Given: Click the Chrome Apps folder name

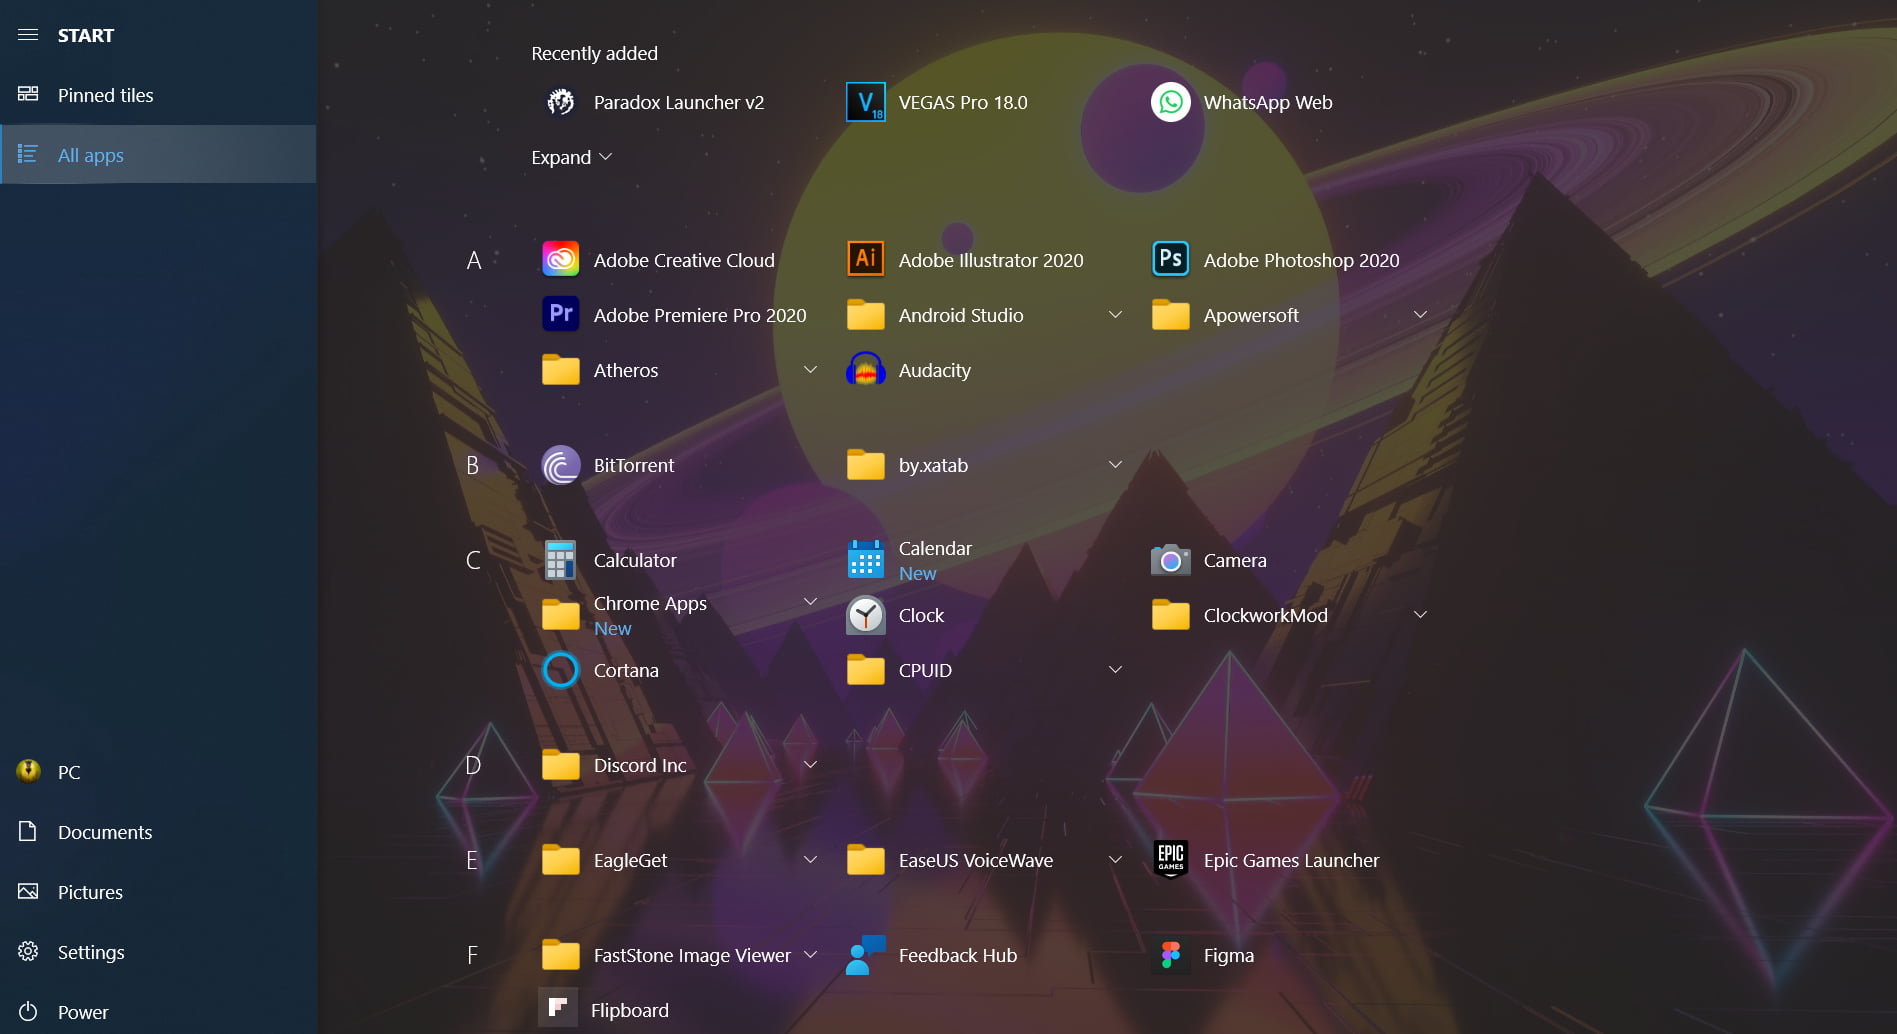Looking at the screenshot, I should (x=650, y=603).
